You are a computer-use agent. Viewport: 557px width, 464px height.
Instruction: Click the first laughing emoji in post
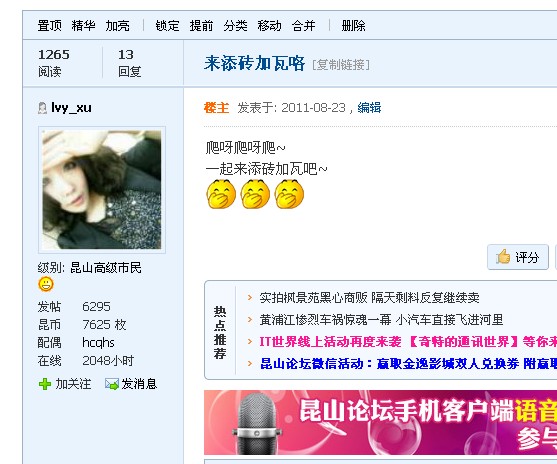[221, 194]
